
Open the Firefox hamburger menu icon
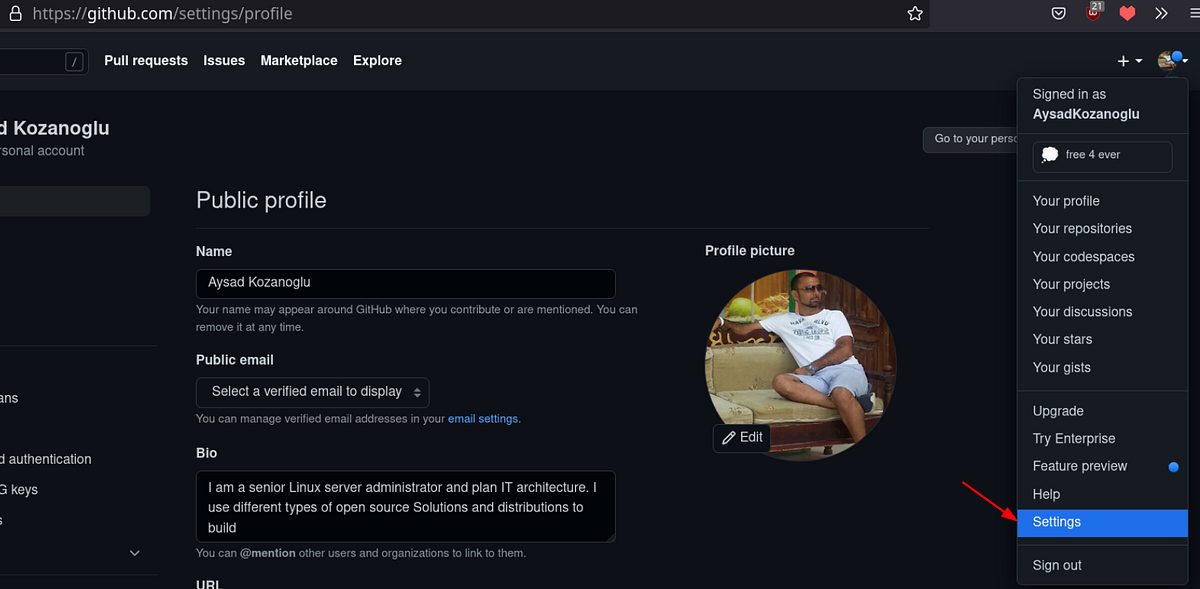point(1192,13)
